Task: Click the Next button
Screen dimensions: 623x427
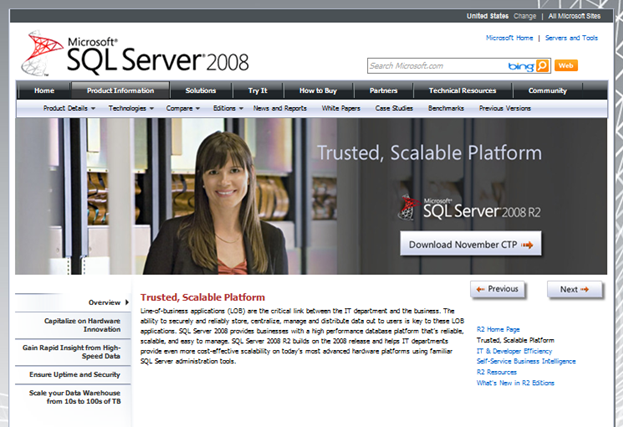Action: pos(575,290)
